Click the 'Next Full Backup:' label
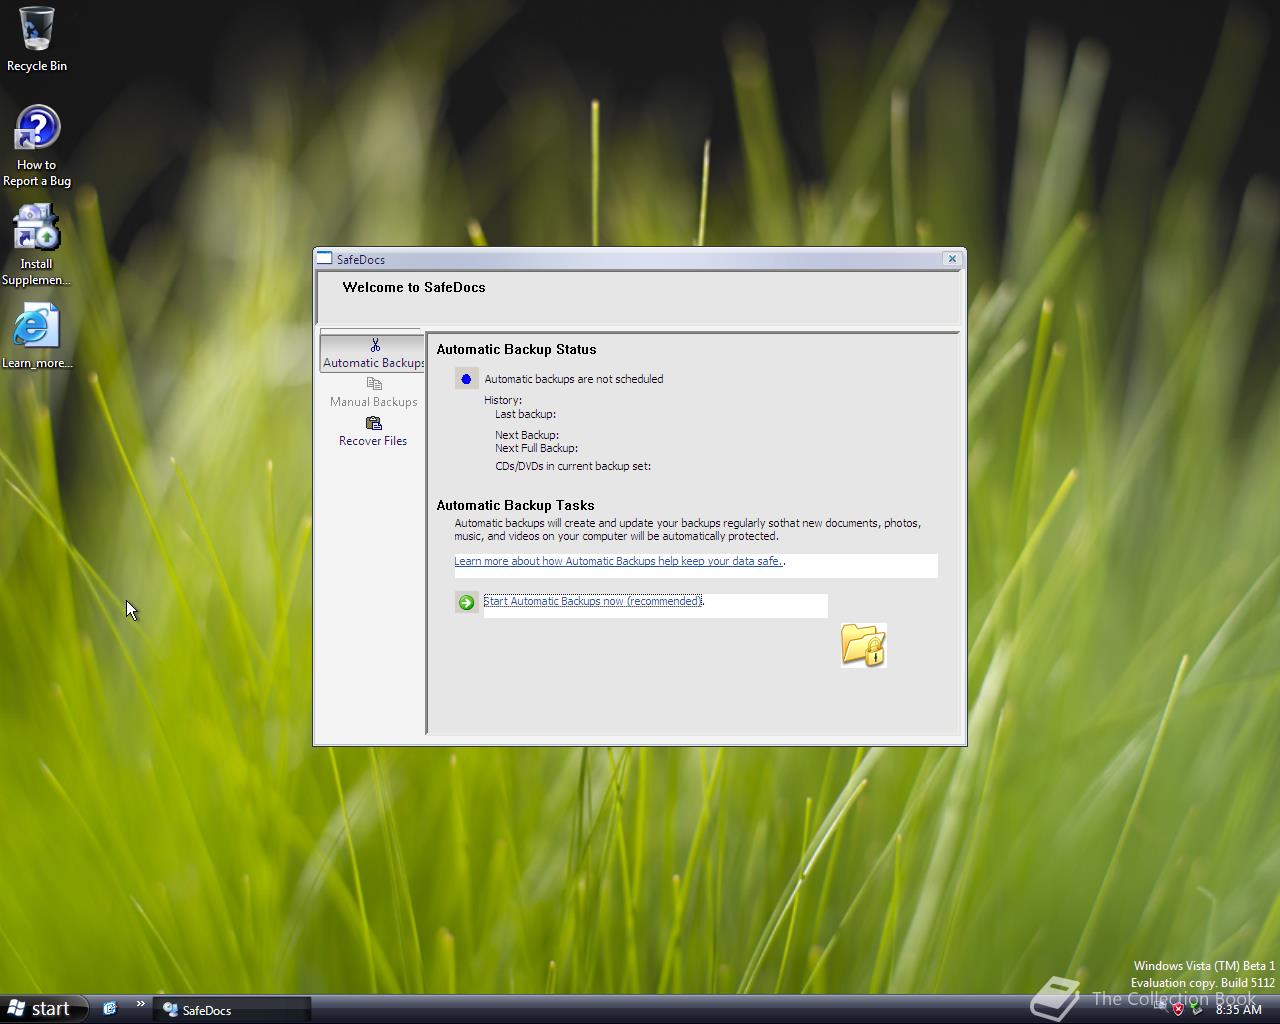The image size is (1280, 1024). [x=536, y=448]
